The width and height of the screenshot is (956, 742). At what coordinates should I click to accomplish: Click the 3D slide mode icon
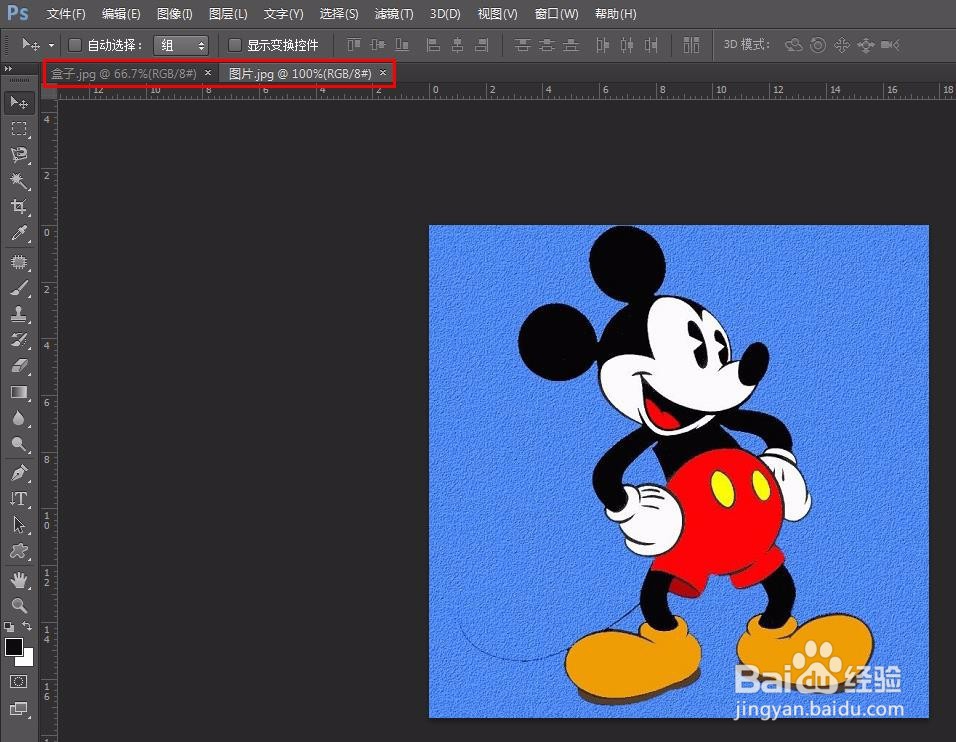[x=866, y=45]
